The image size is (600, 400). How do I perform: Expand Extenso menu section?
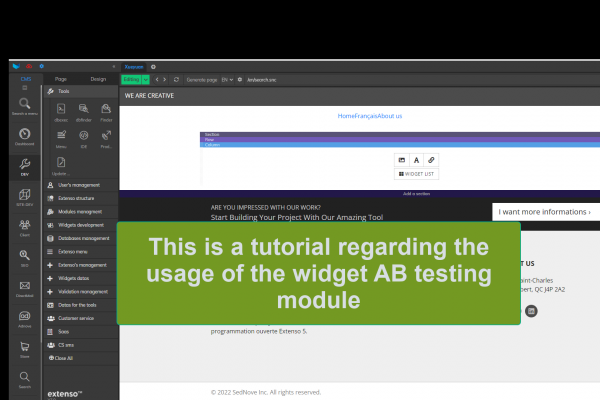coord(81,251)
